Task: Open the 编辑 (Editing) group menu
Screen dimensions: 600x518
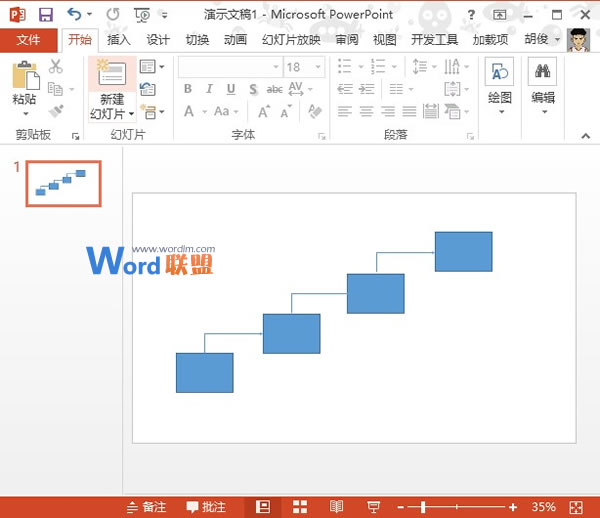Action: point(542,86)
